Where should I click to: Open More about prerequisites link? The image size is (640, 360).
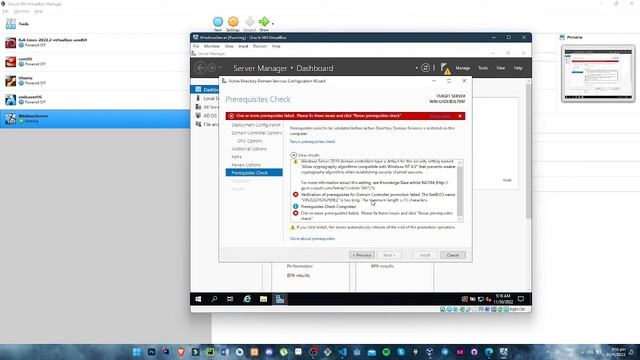coord(312,238)
